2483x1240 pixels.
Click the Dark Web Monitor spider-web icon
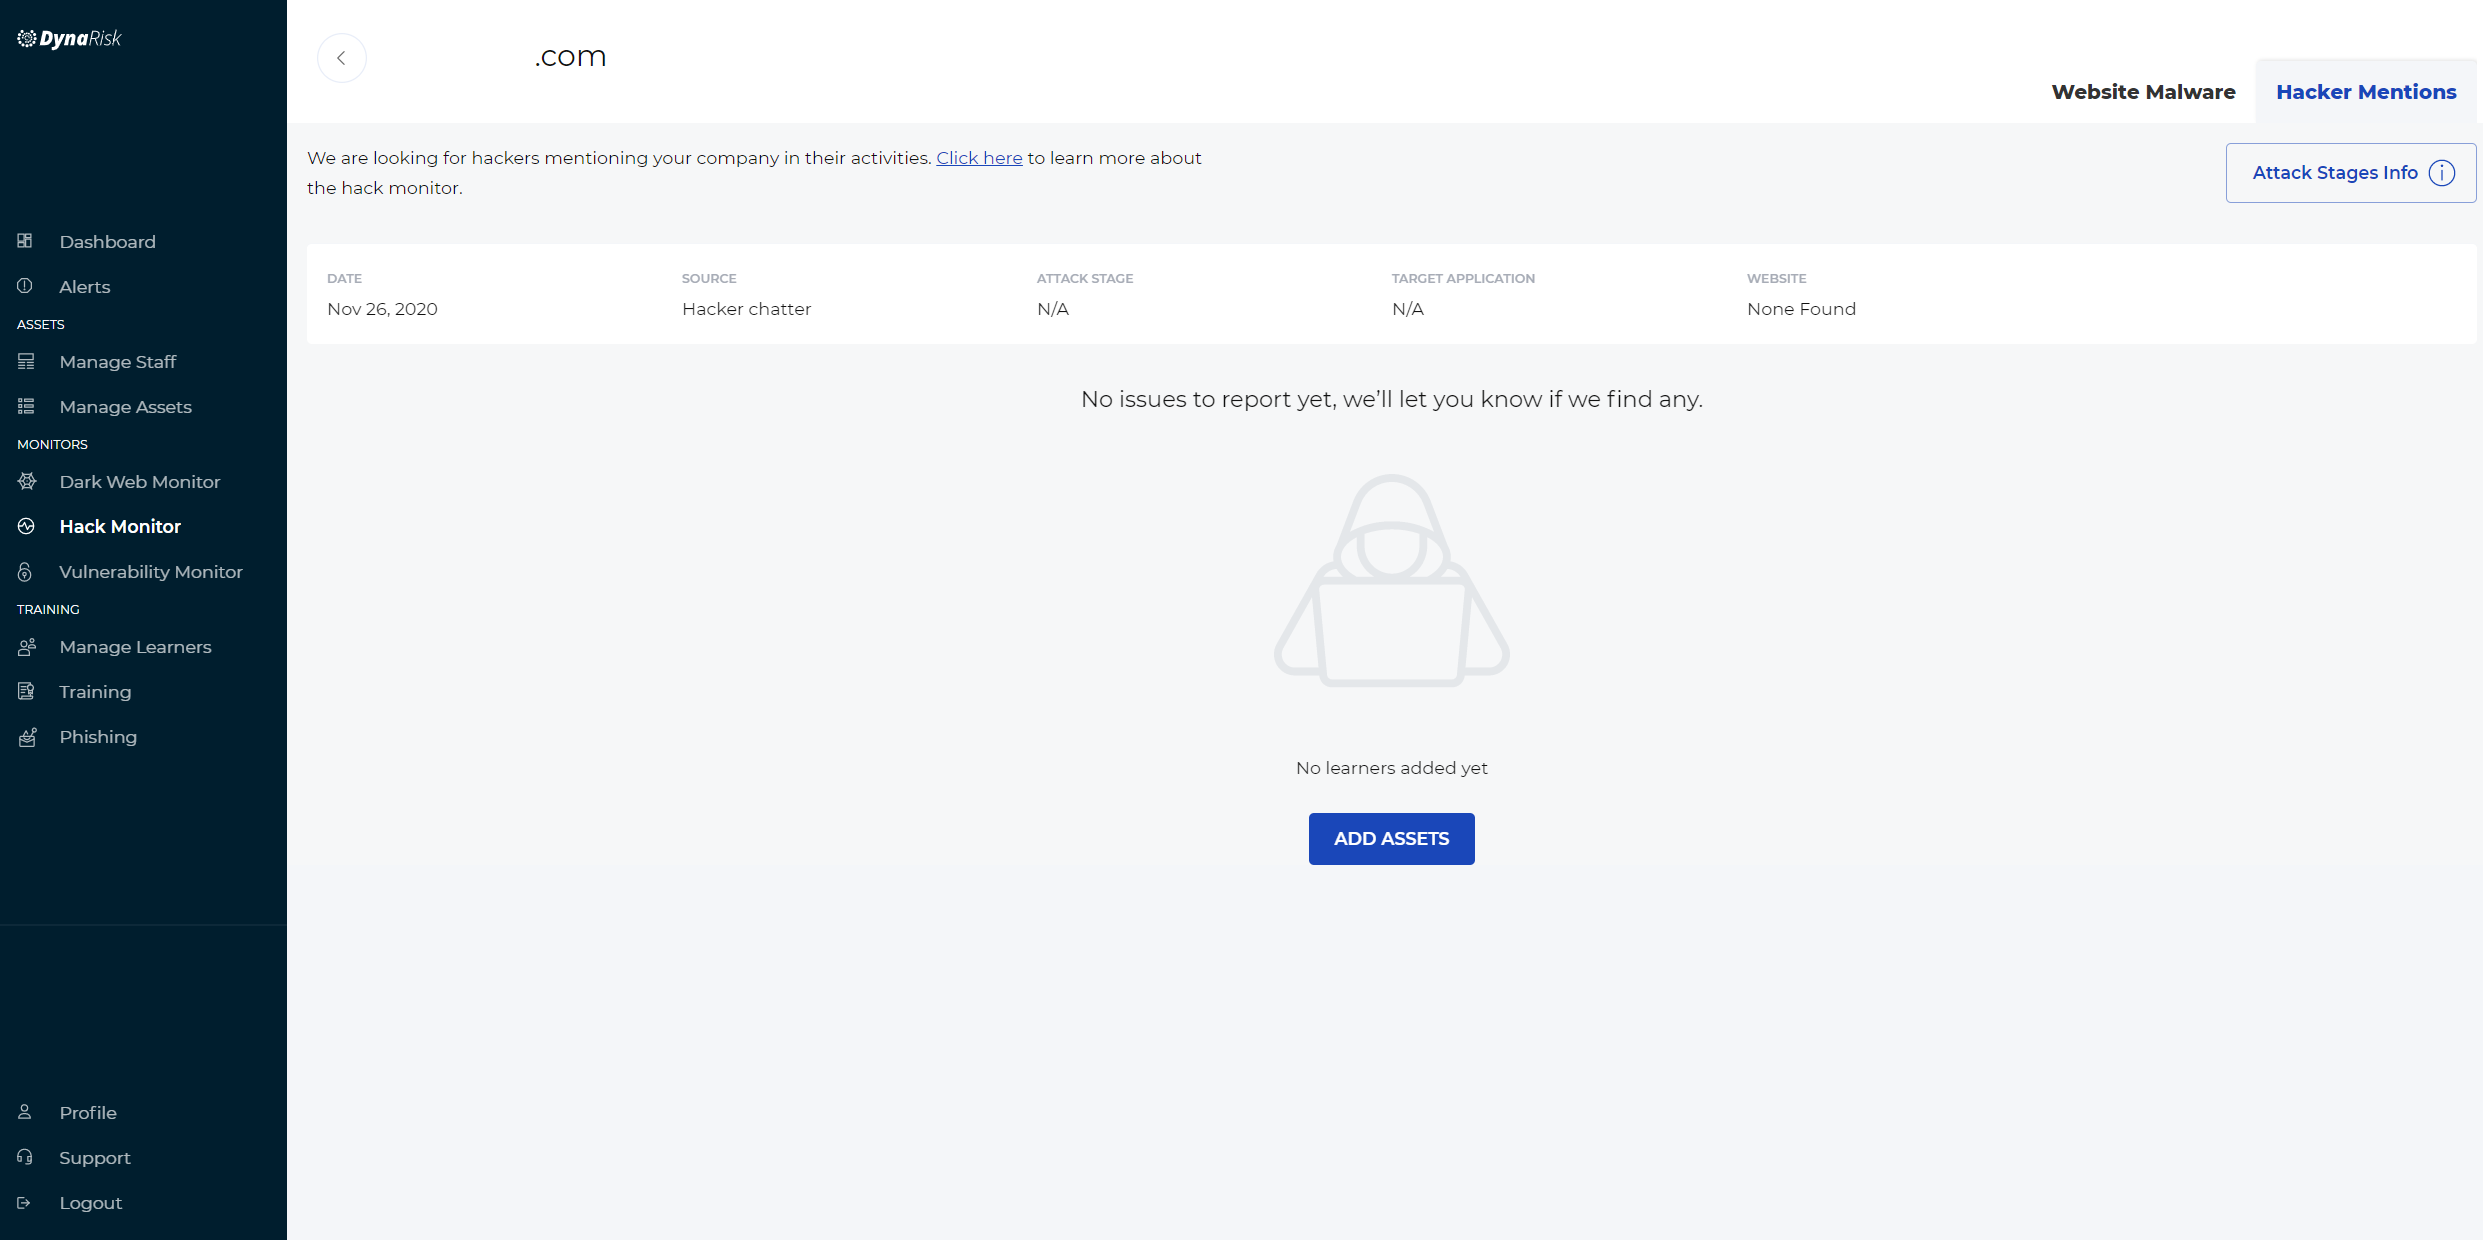click(x=27, y=481)
